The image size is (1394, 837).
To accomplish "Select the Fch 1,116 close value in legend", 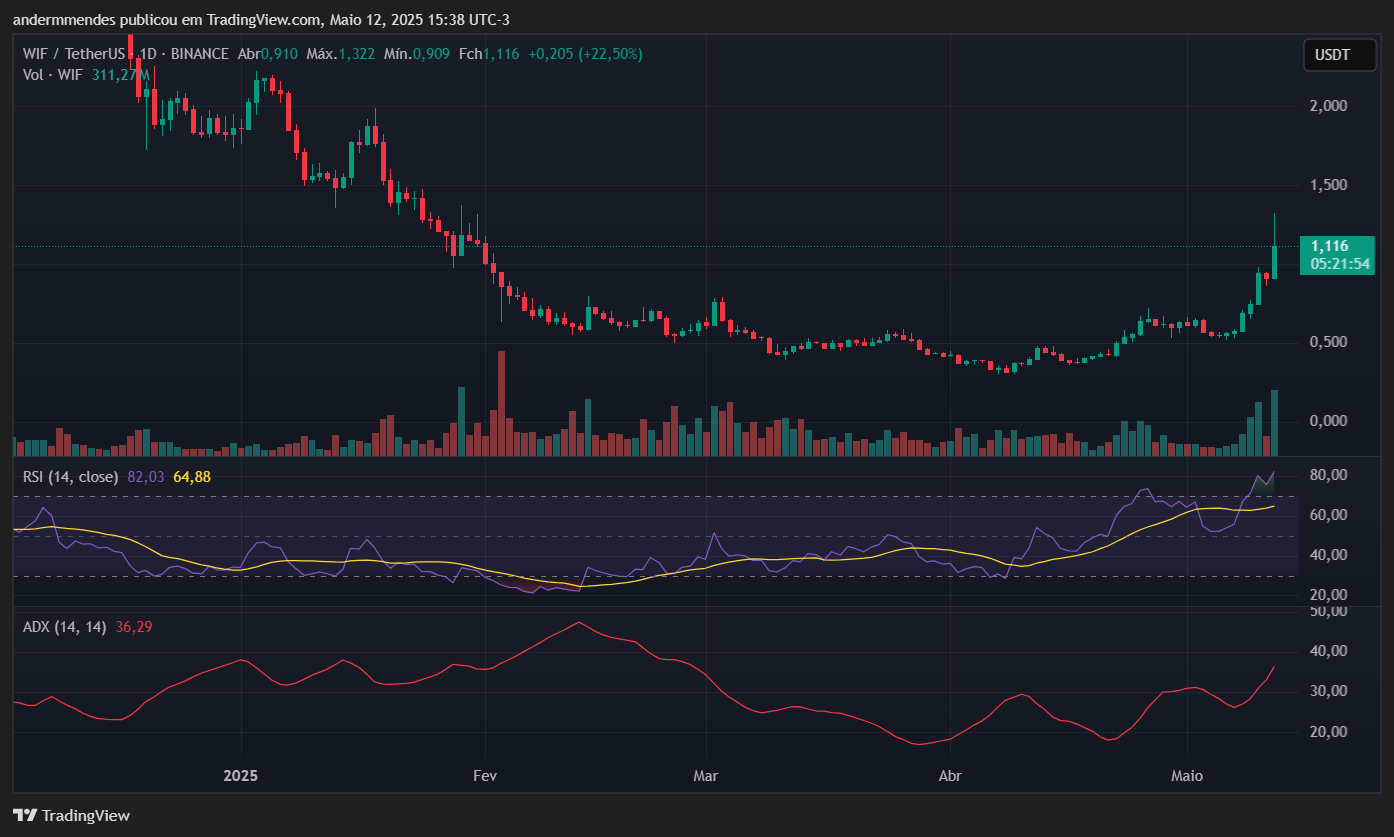I will tap(489, 54).
